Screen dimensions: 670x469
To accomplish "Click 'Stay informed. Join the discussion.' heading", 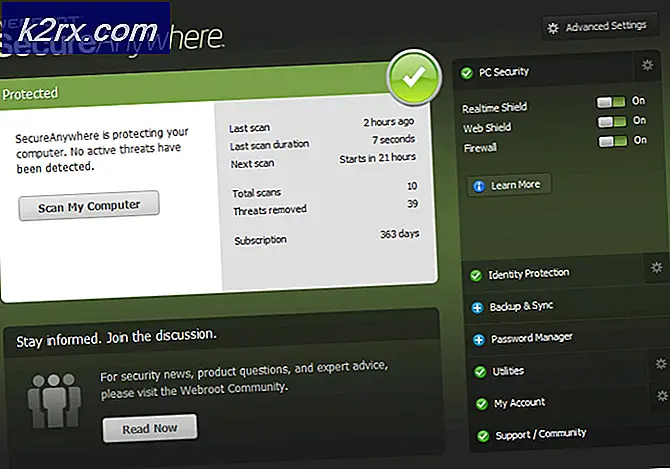I will pos(116,338).
